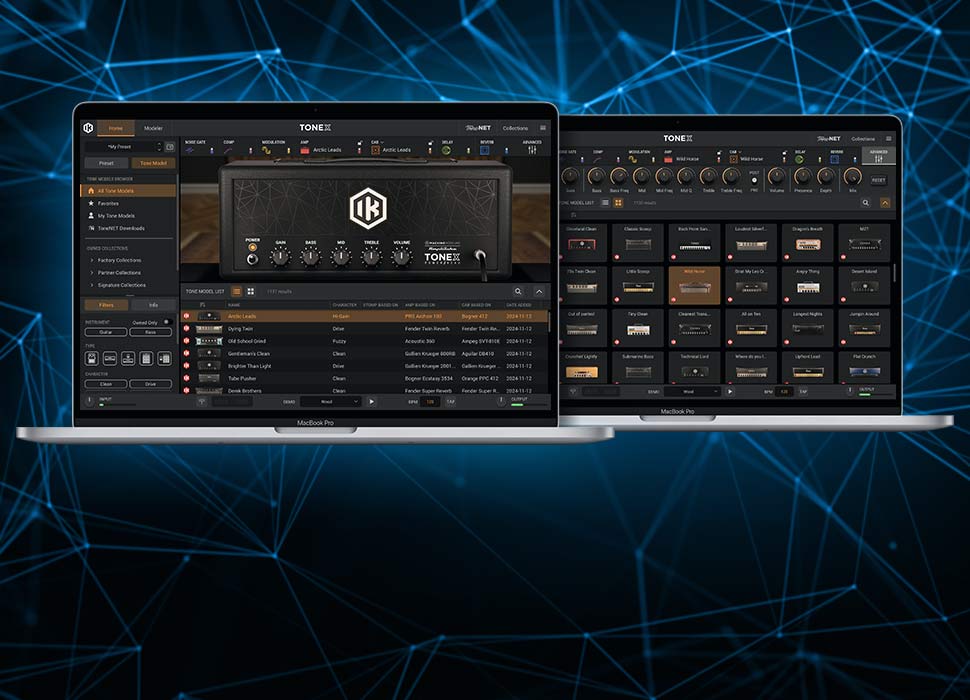Click the amp Gain knob
Screen dimensions: 970x700
point(280,257)
